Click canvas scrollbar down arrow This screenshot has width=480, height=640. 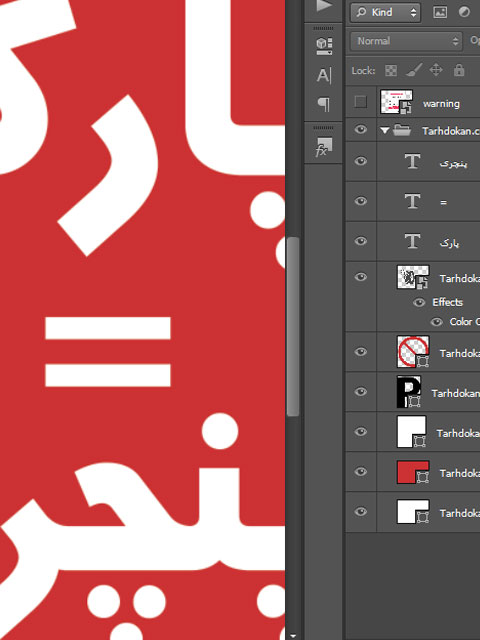coord(293,636)
